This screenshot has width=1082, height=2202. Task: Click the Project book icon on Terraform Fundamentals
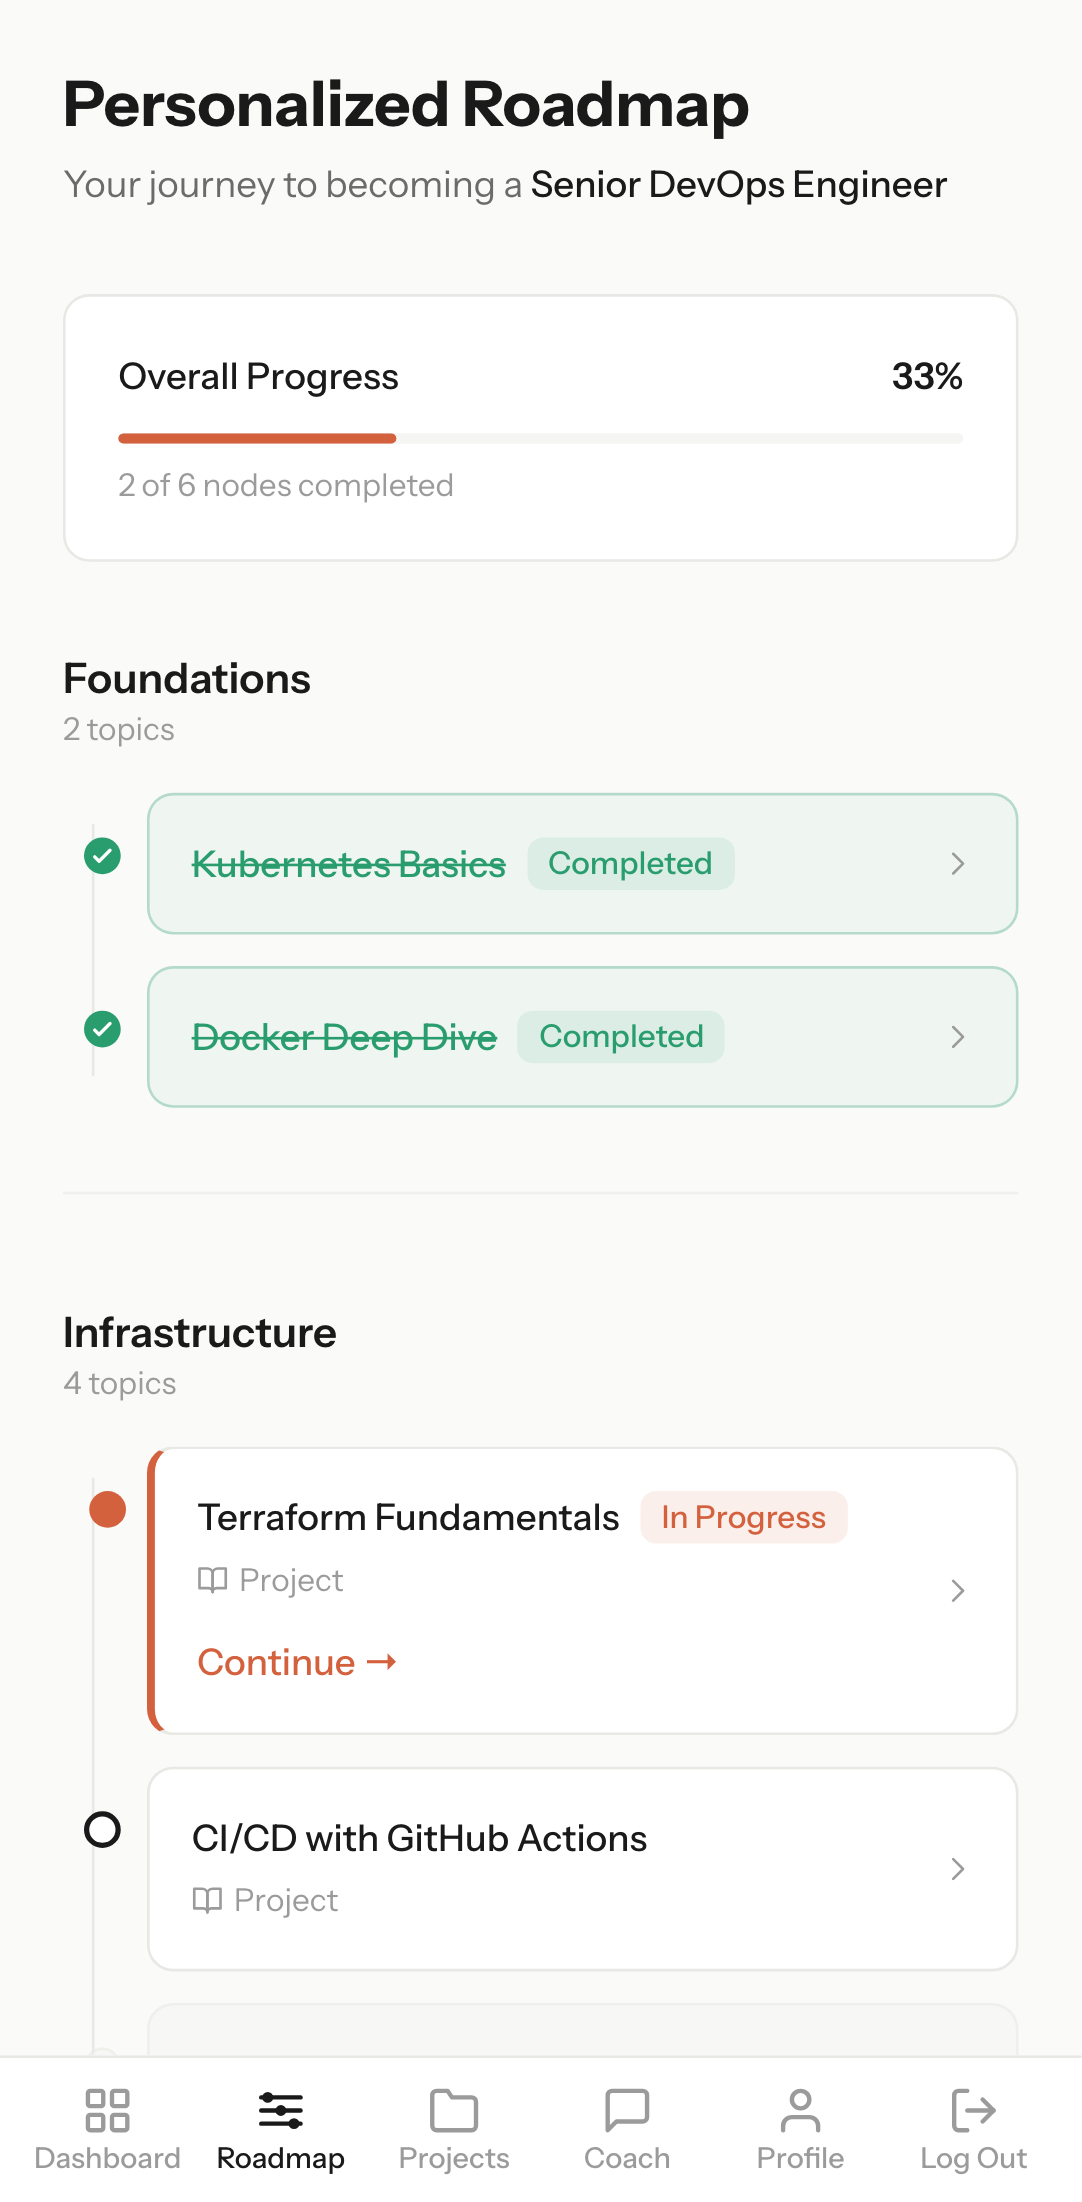(213, 1580)
